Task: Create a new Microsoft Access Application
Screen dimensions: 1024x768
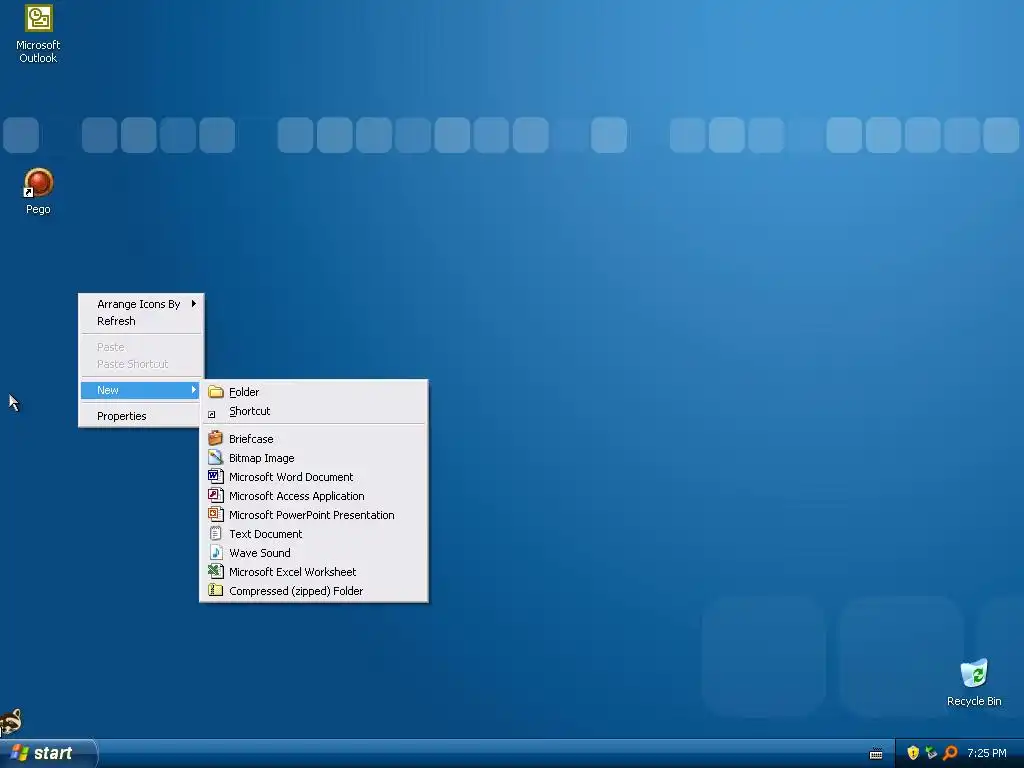Action: pyautogui.click(x=313, y=496)
